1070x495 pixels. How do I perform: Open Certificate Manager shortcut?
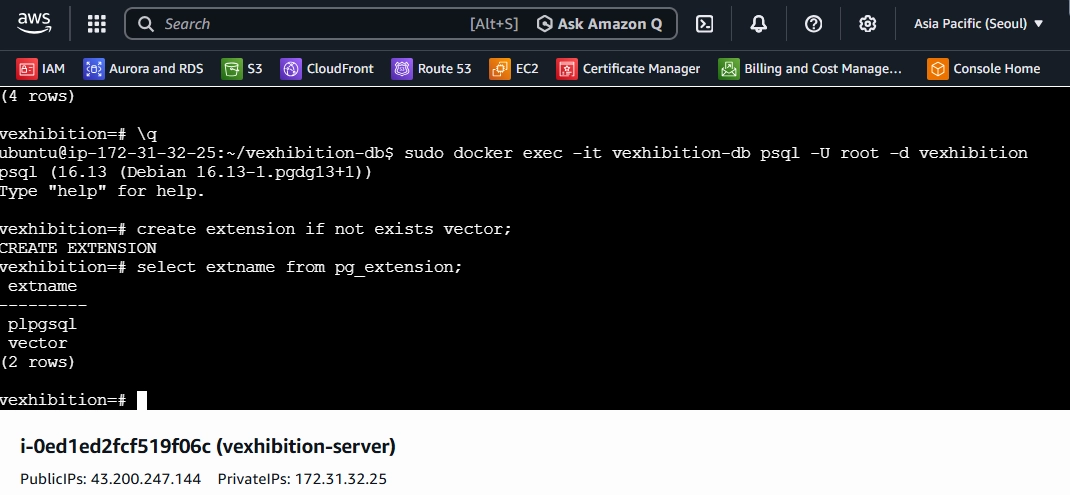click(628, 68)
